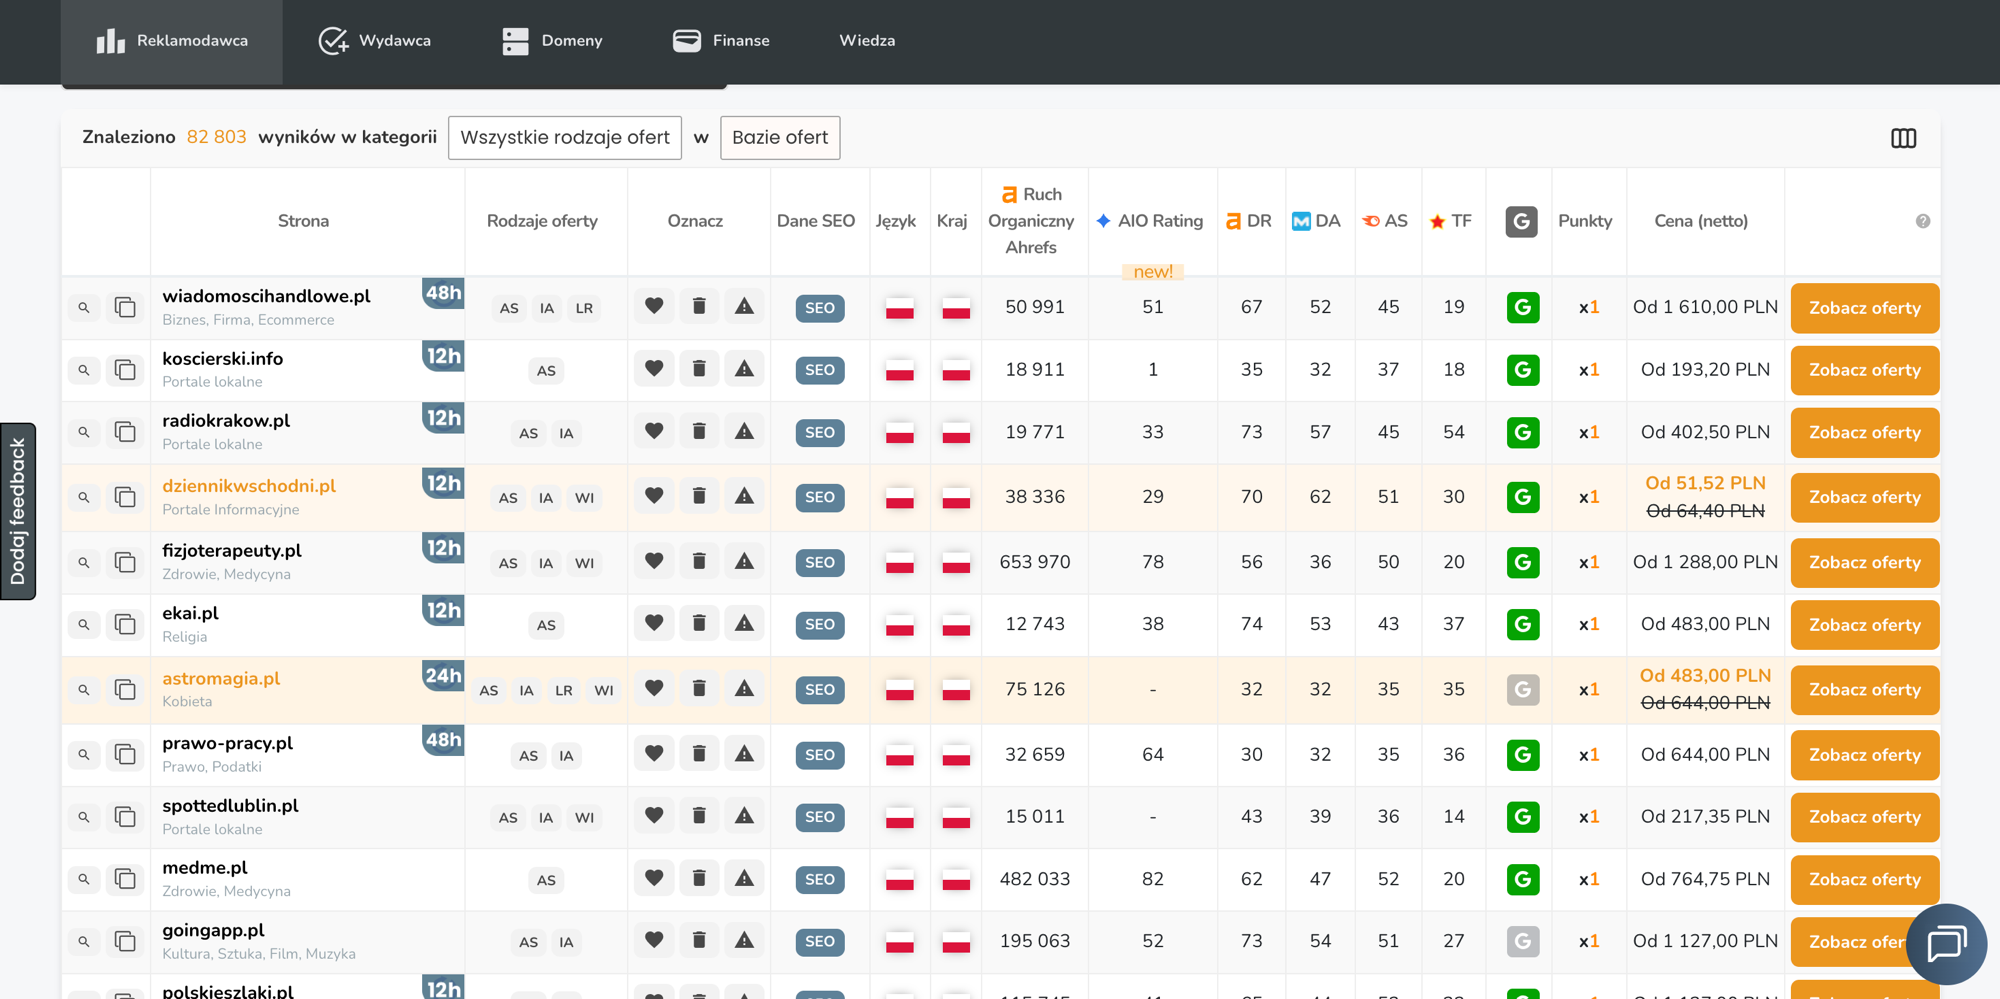Open the Reklamodawca tab
This screenshot has height=999, width=2000.
point(172,41)
